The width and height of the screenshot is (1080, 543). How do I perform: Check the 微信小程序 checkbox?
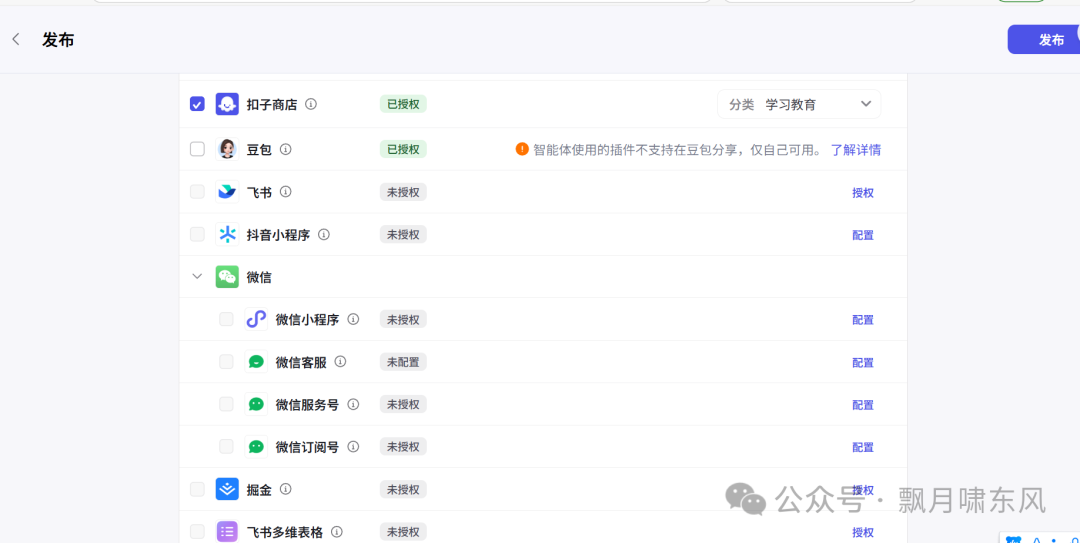tap(226, 319)
